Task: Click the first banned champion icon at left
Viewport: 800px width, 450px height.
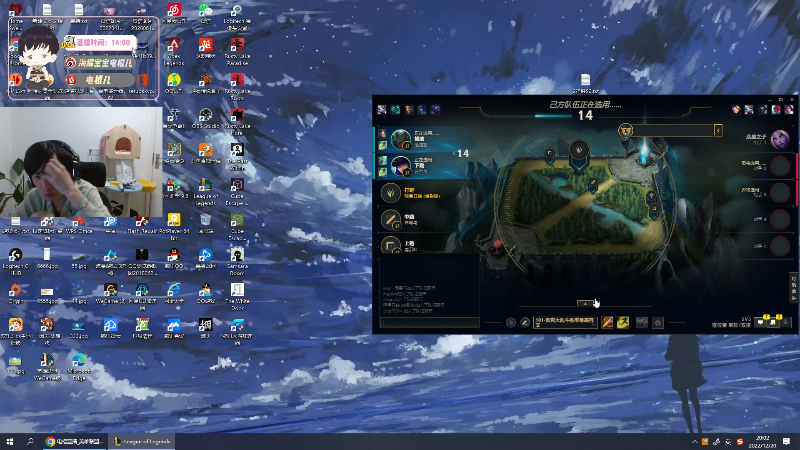Action: point(382,110)
